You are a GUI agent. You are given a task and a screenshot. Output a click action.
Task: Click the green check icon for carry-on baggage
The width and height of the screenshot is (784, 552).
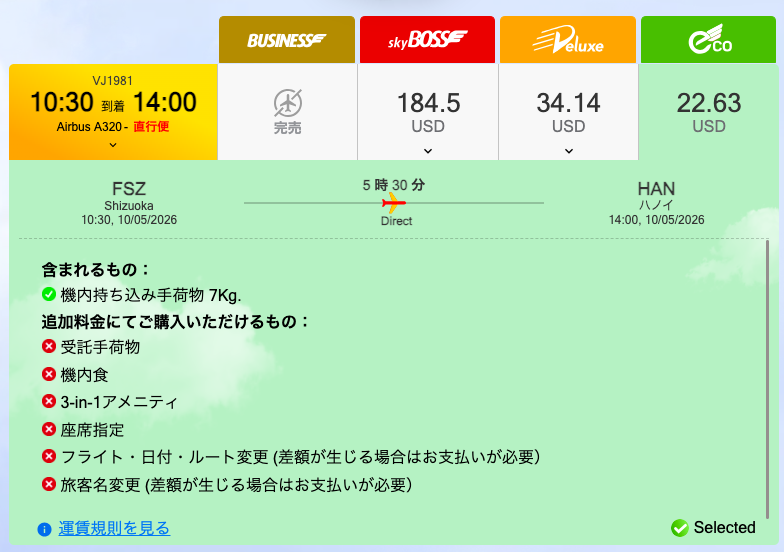[x=49, y=295]
